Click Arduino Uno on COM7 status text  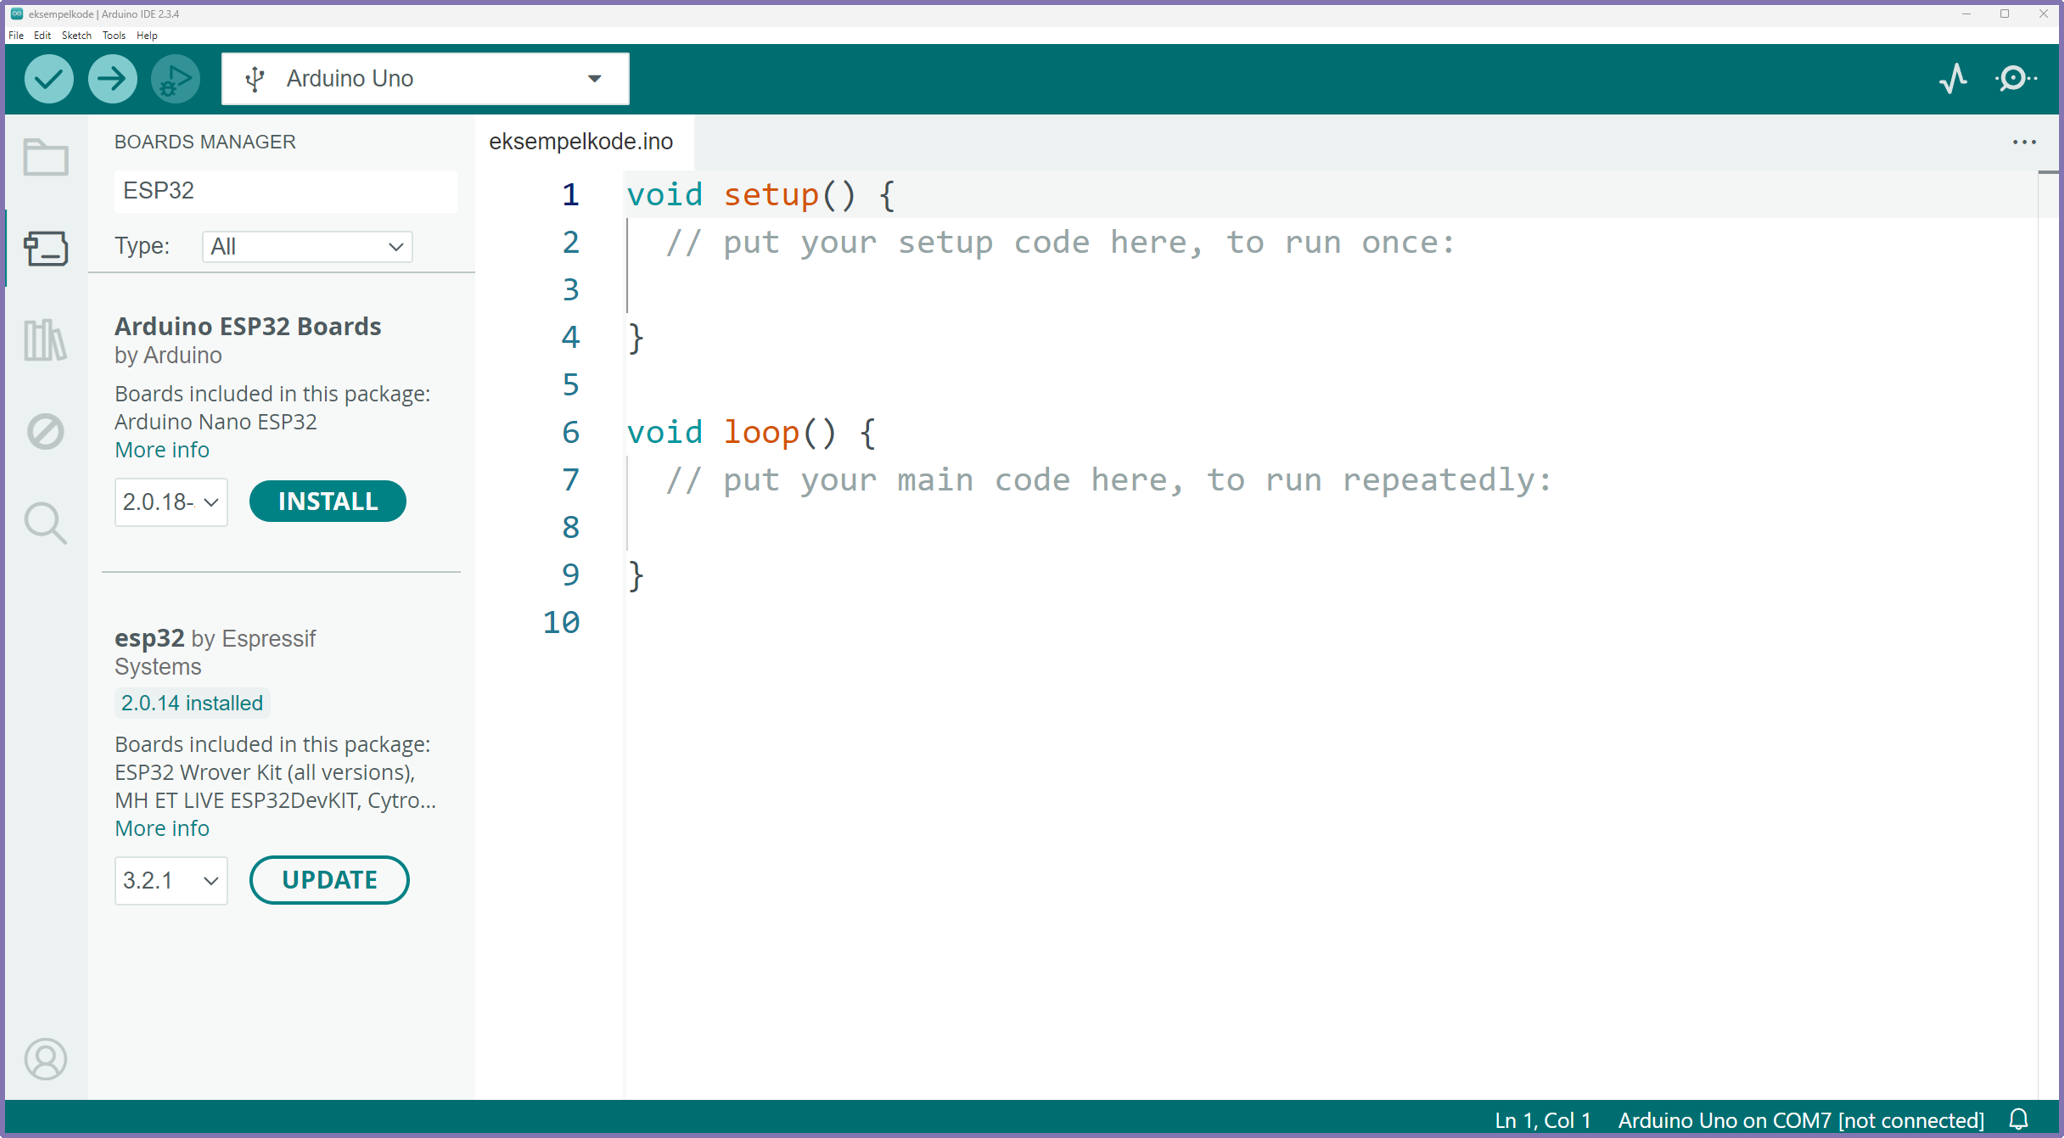[1801, 1120]
